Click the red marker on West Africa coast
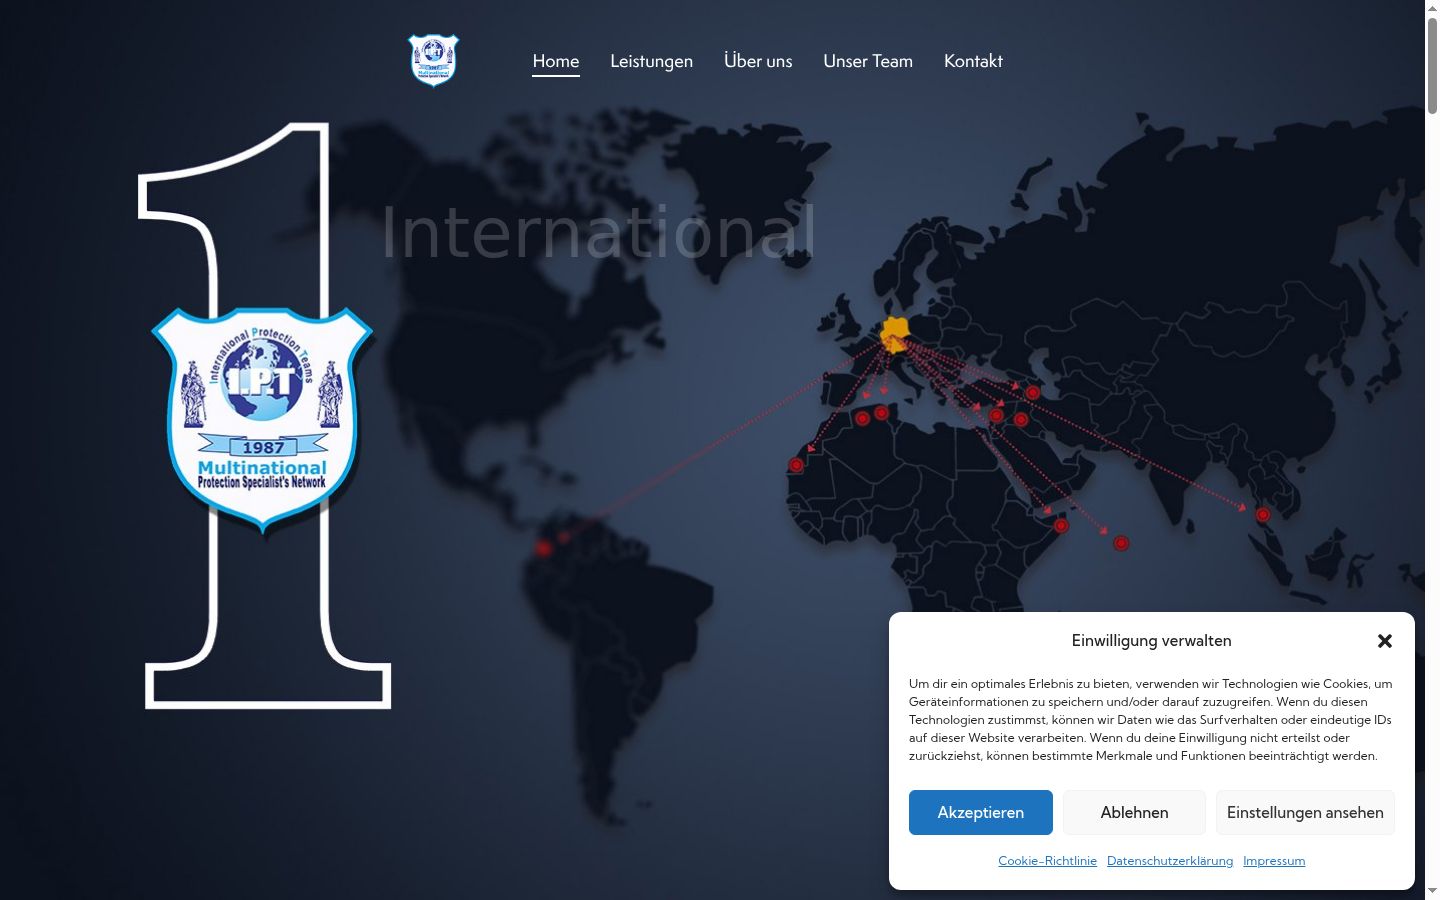Image resolution: width=1440 pixels, height=900 pixels. [x=796, y=465]
